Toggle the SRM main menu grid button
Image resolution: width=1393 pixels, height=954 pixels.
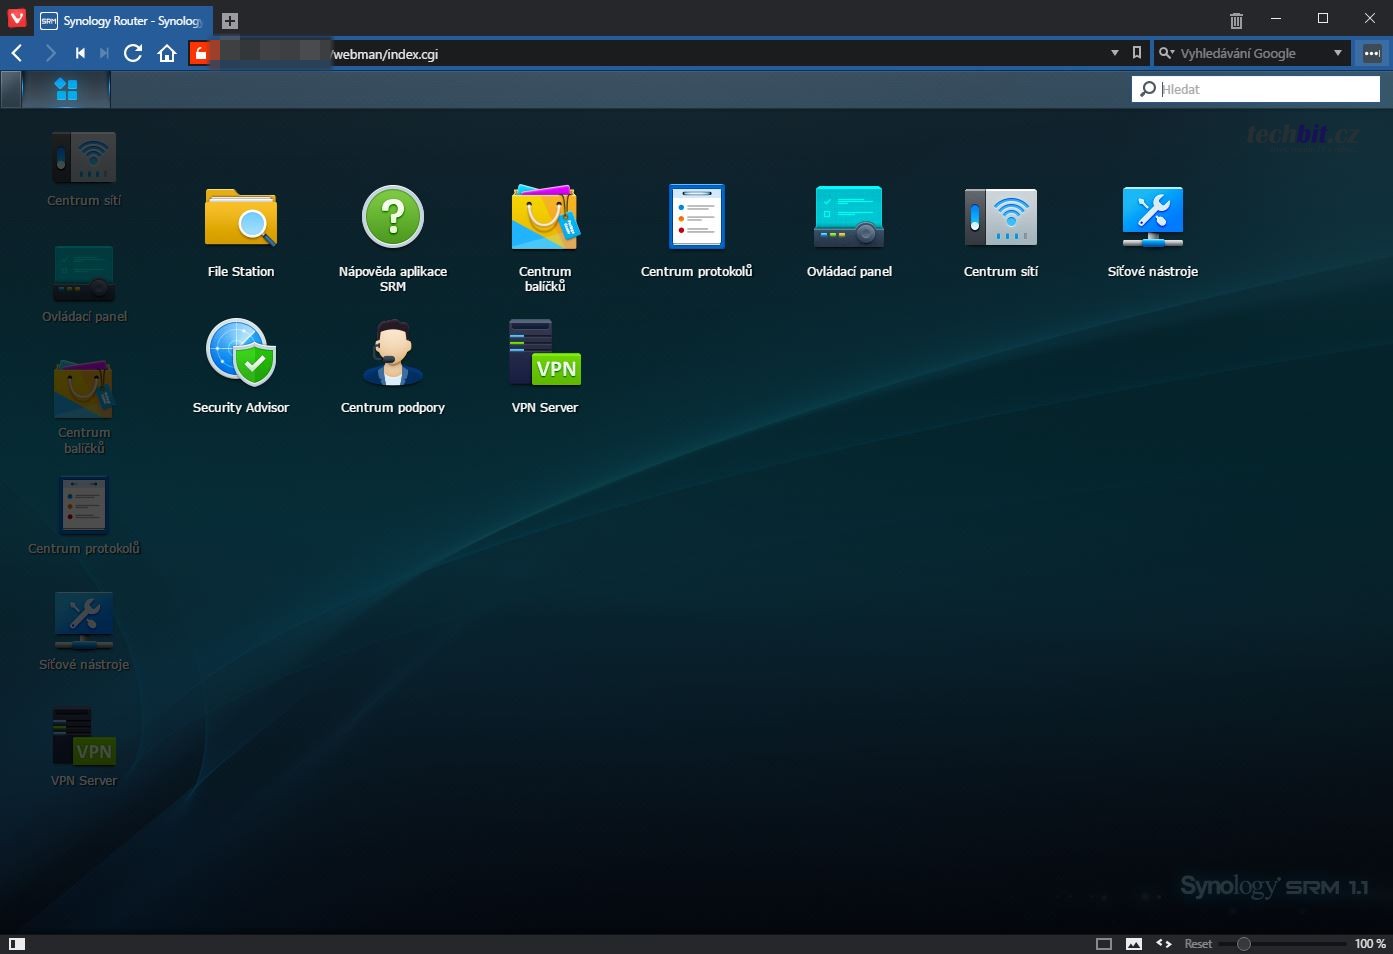pyautogui.click(x=67, y=90)
